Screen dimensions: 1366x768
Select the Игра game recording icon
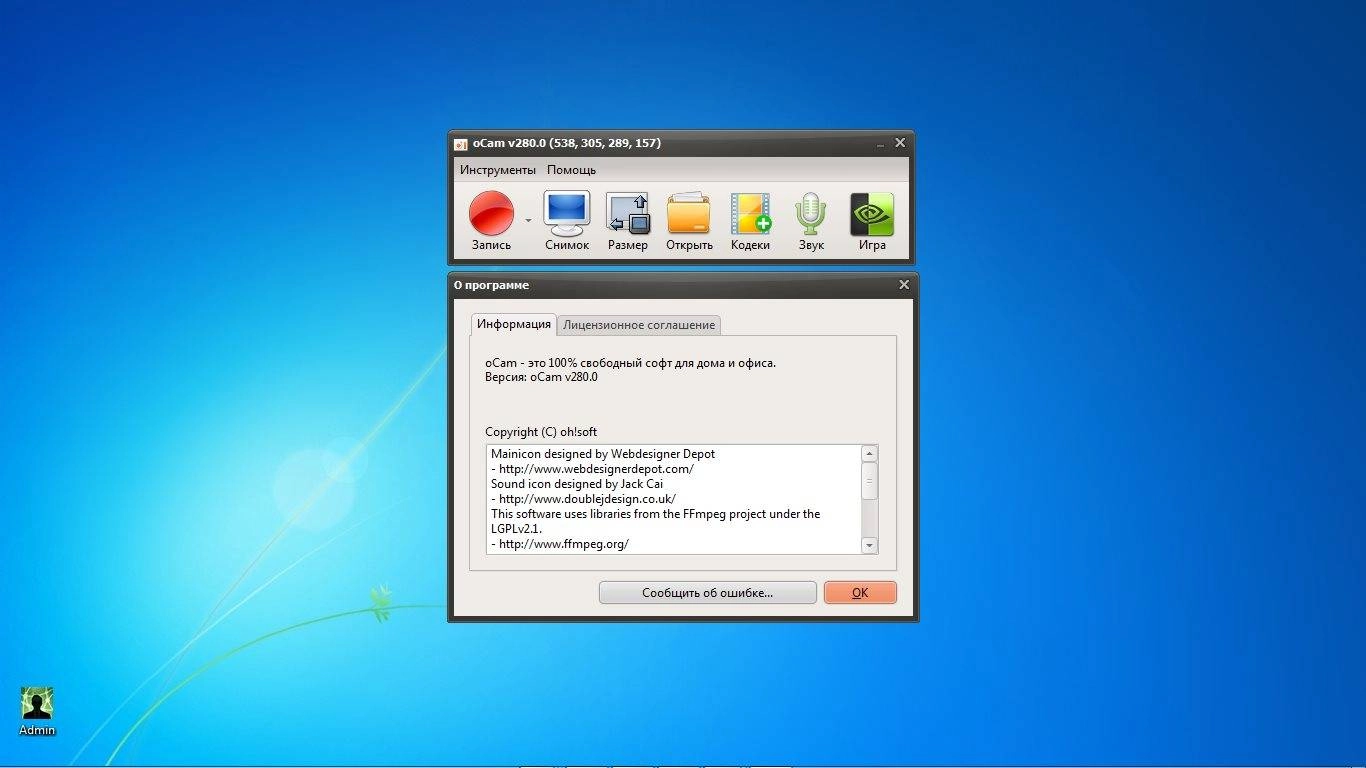(872, 221)
